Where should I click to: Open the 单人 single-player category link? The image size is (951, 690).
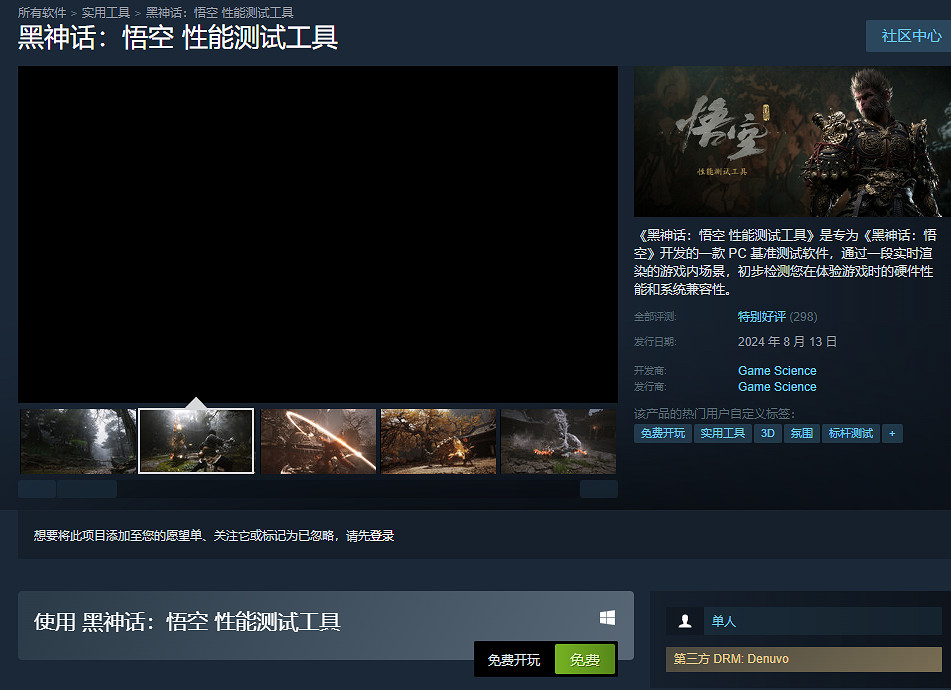click(x=724, y=621)
